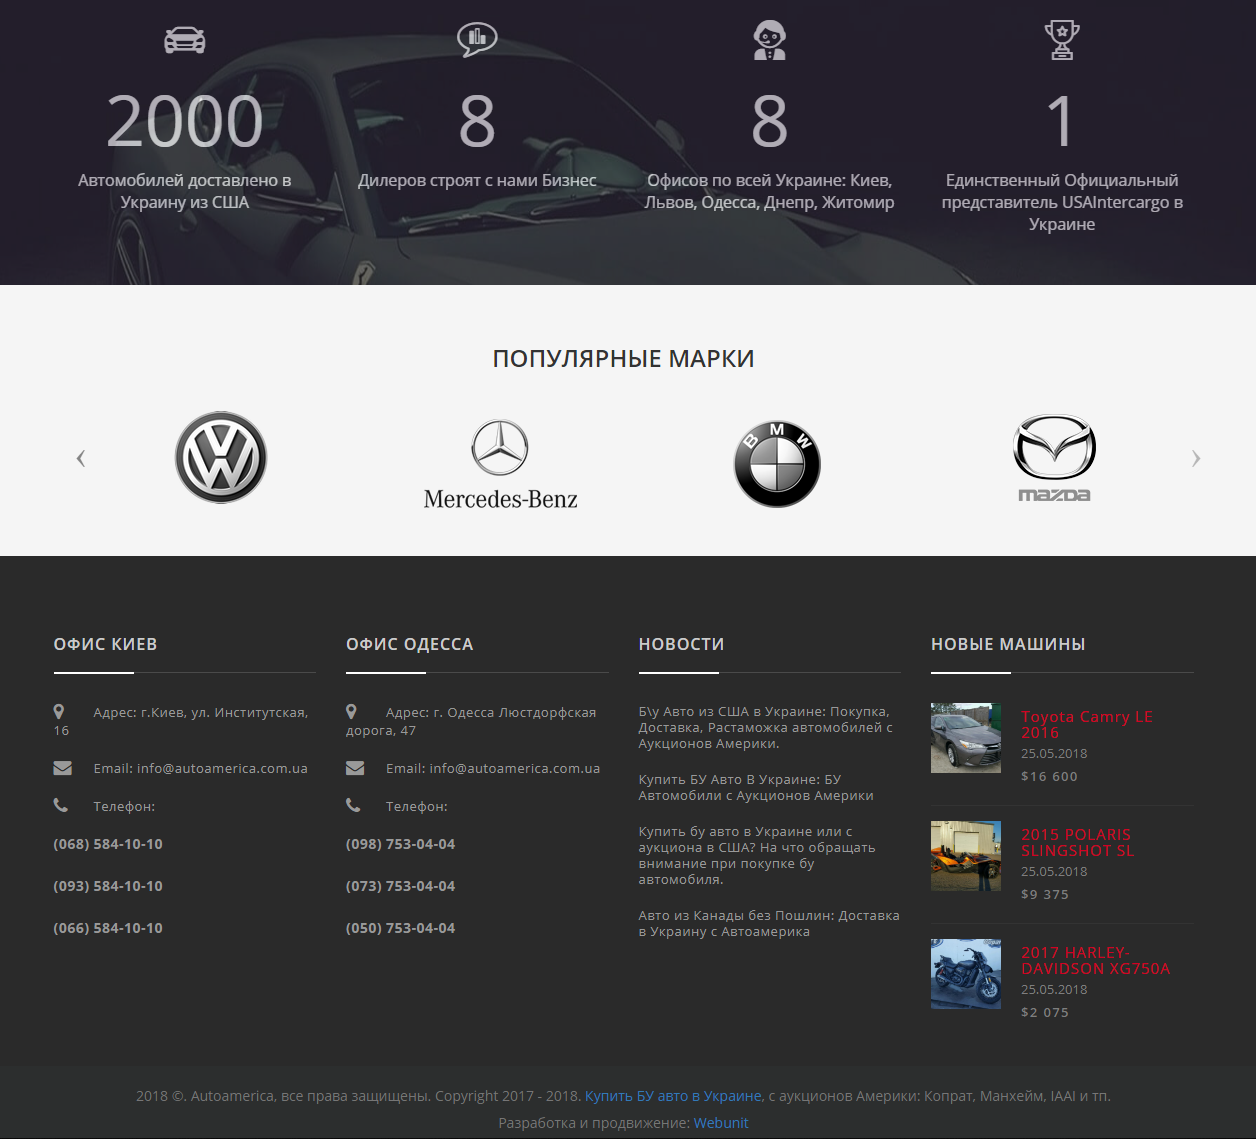This screenshot has width=1256, height=1139.
Task: Click the phone icon in Офис Киев
Action: [61, 805]
